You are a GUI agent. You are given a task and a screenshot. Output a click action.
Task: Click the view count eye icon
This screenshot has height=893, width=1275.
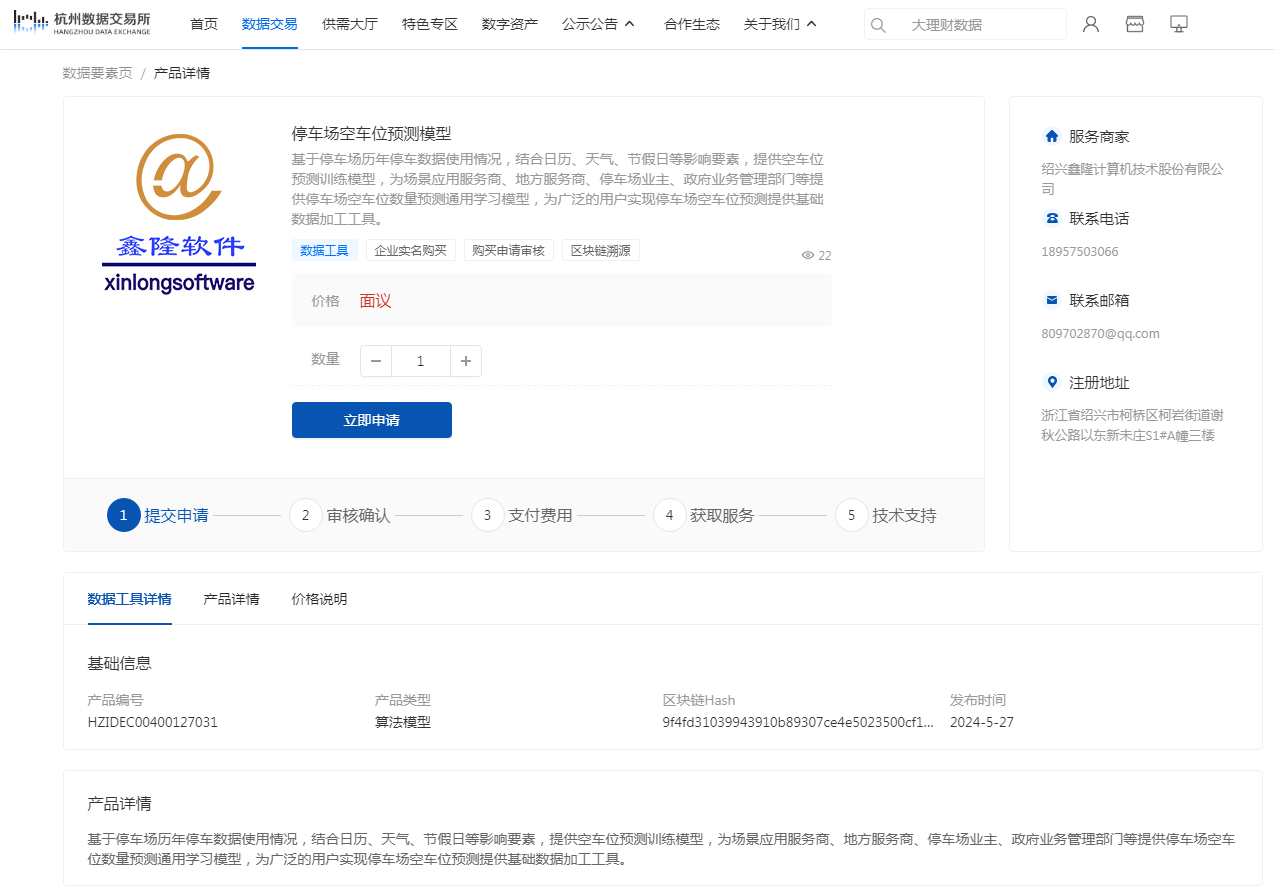(808, 255)
